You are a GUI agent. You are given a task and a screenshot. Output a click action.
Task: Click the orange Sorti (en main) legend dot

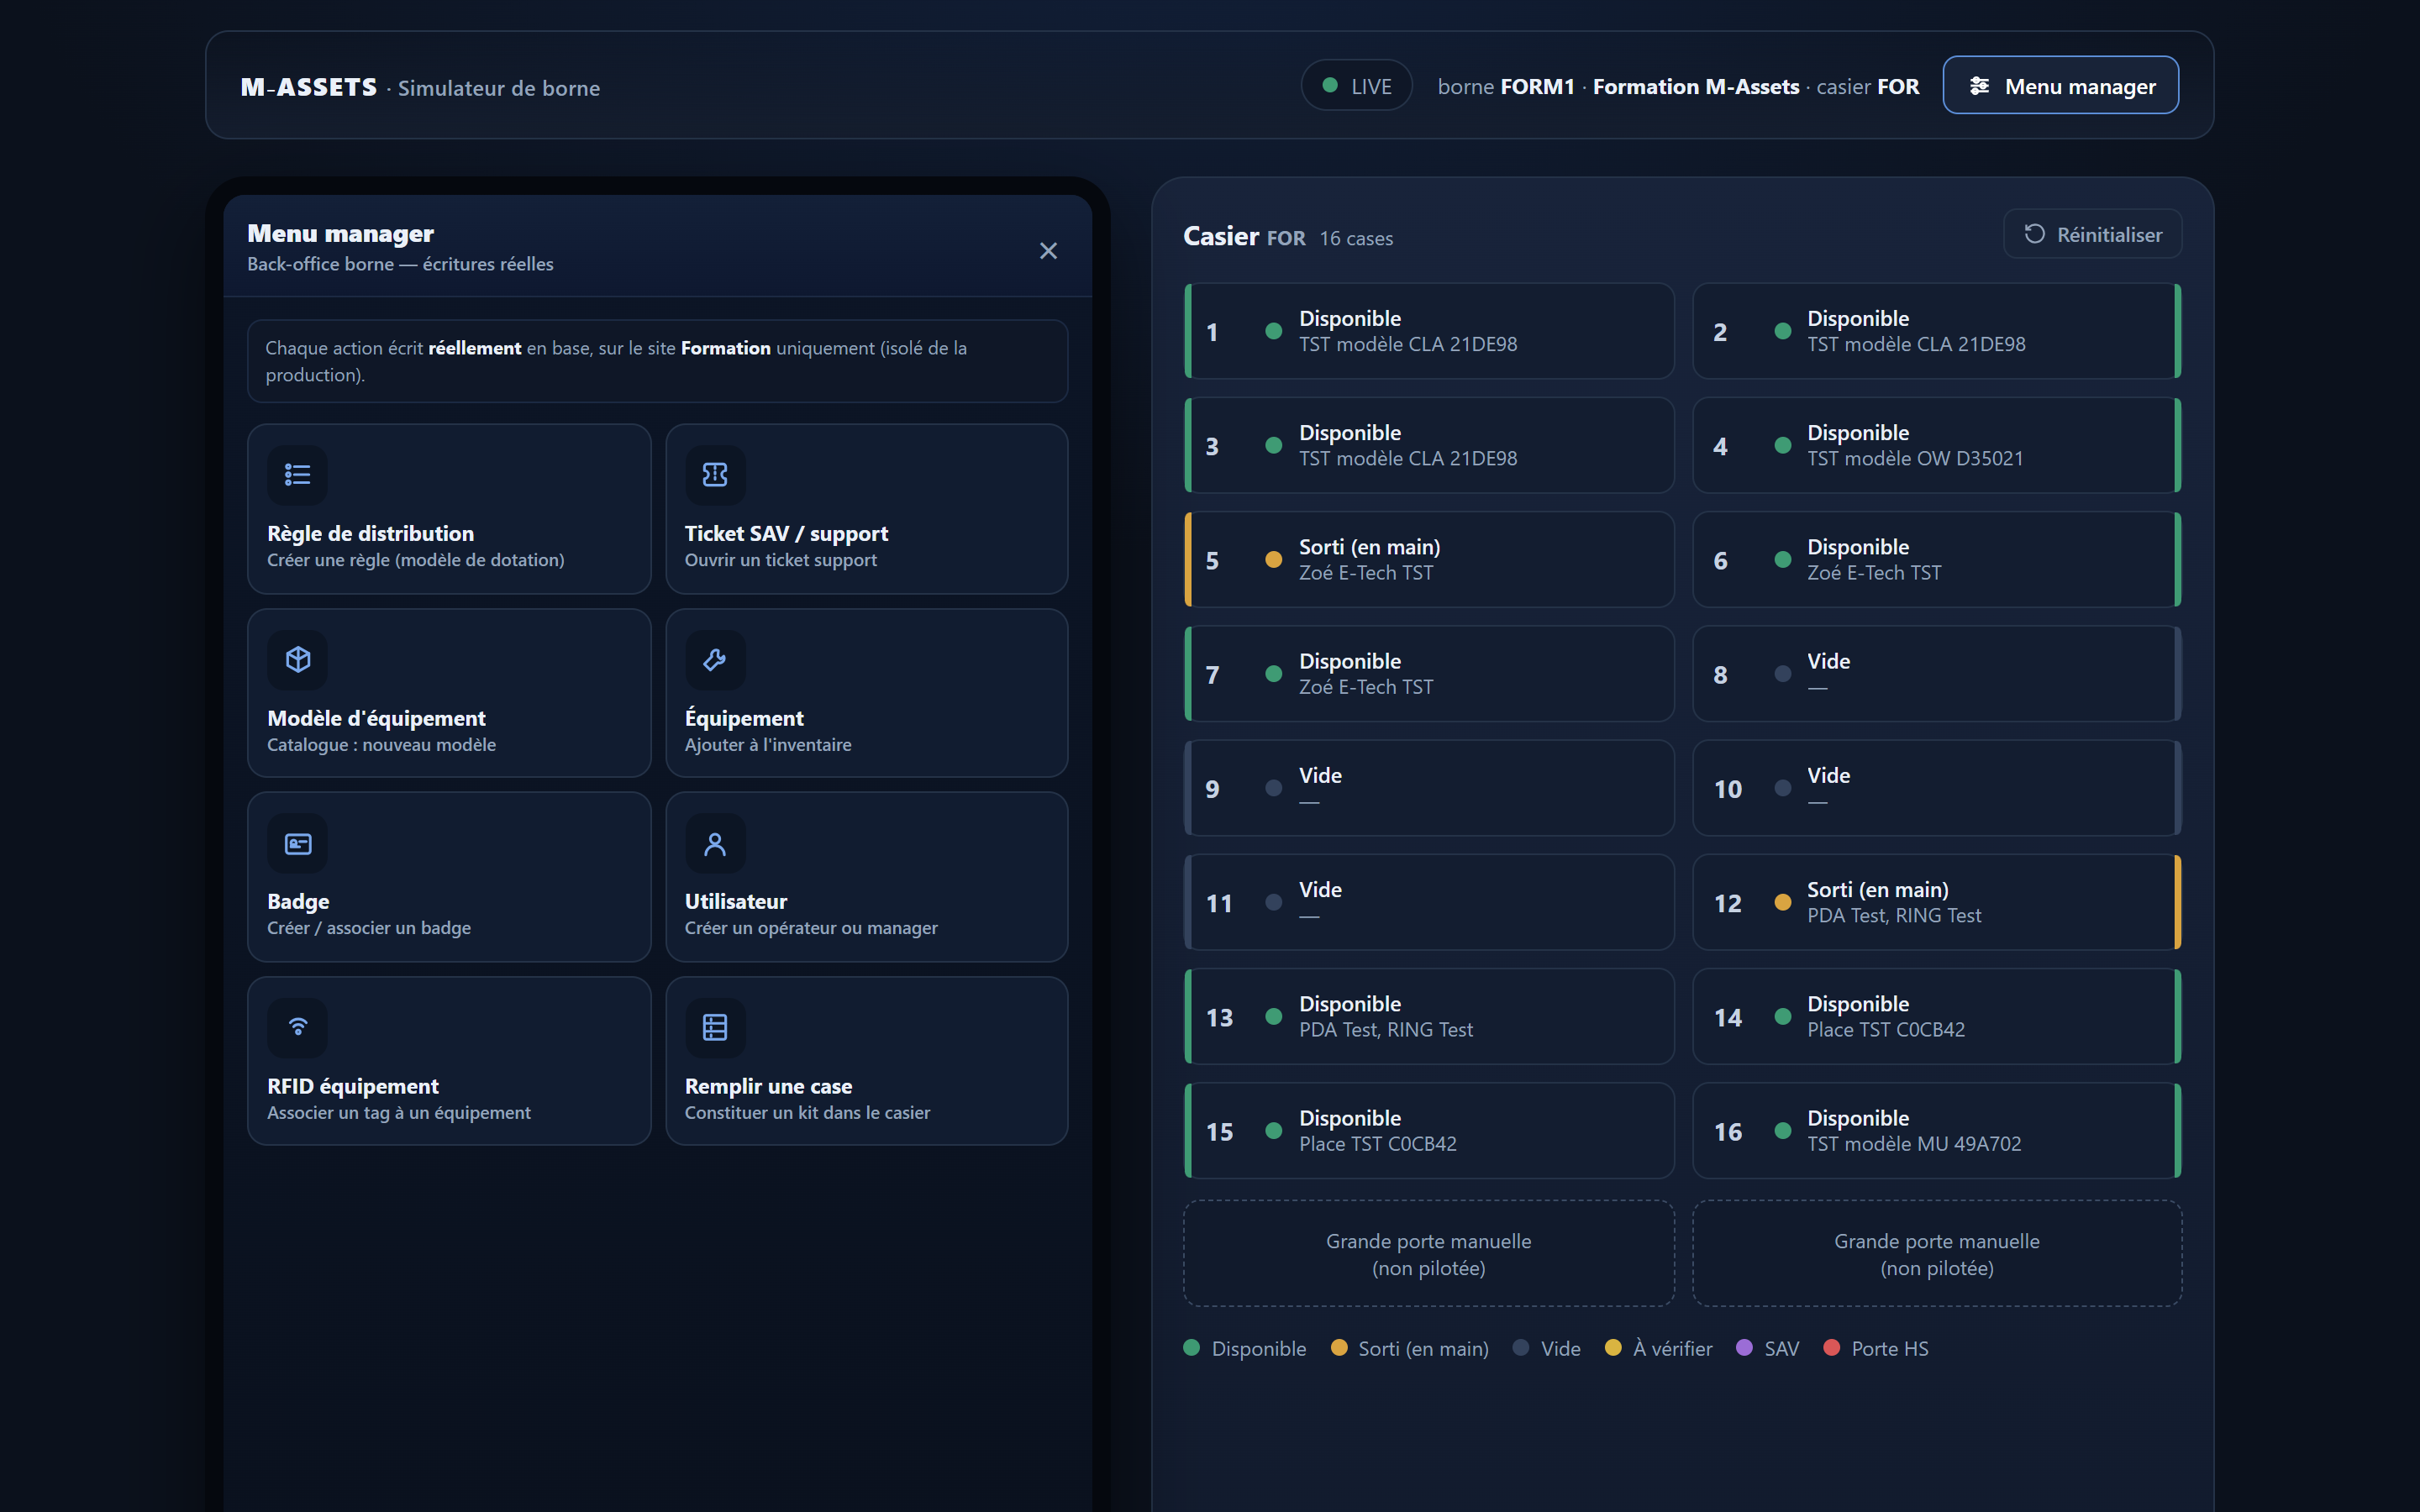pos(1339,1348)
